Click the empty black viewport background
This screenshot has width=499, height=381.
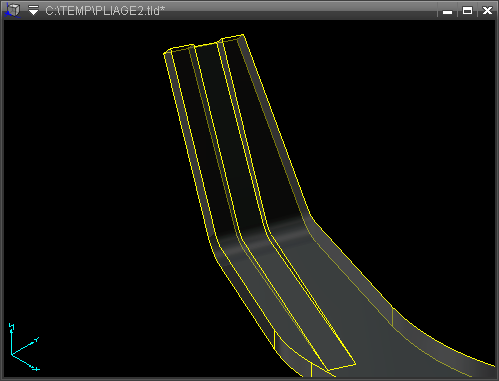(x=83, y=167)
